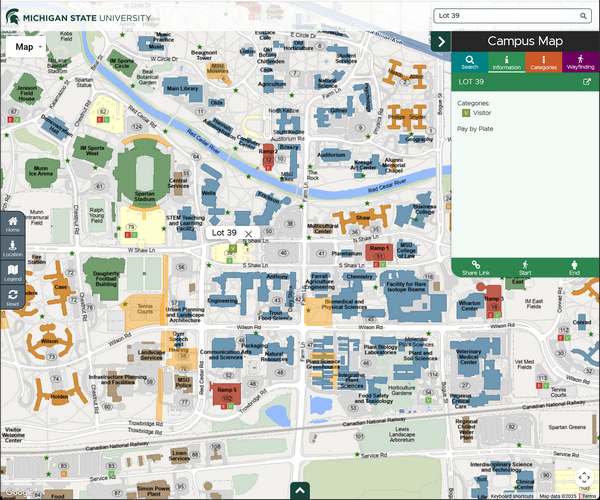
Task: Click lot 101 marker near Lewis Arboretum
Action: click(359, 436)
